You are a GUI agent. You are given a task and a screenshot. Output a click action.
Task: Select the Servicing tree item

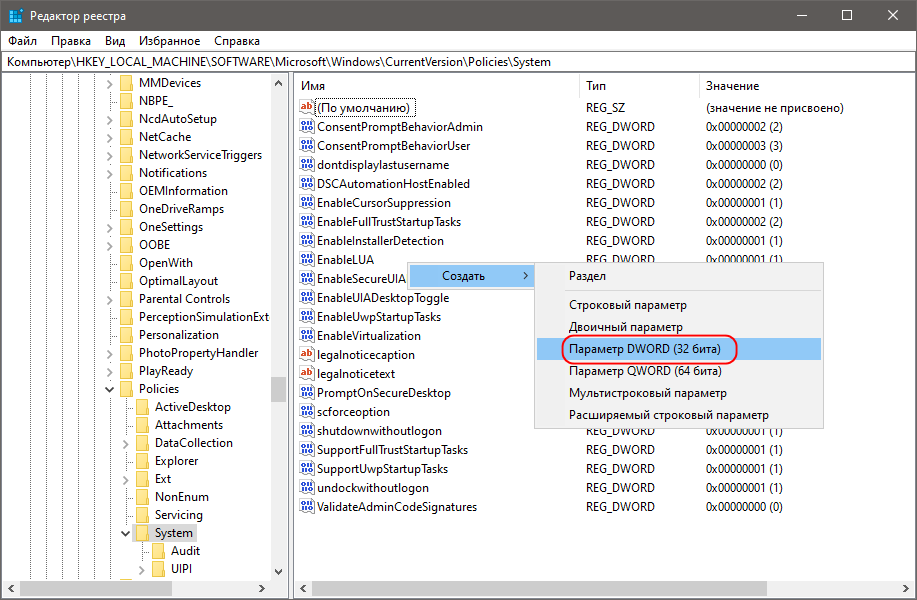pos(178,515)
